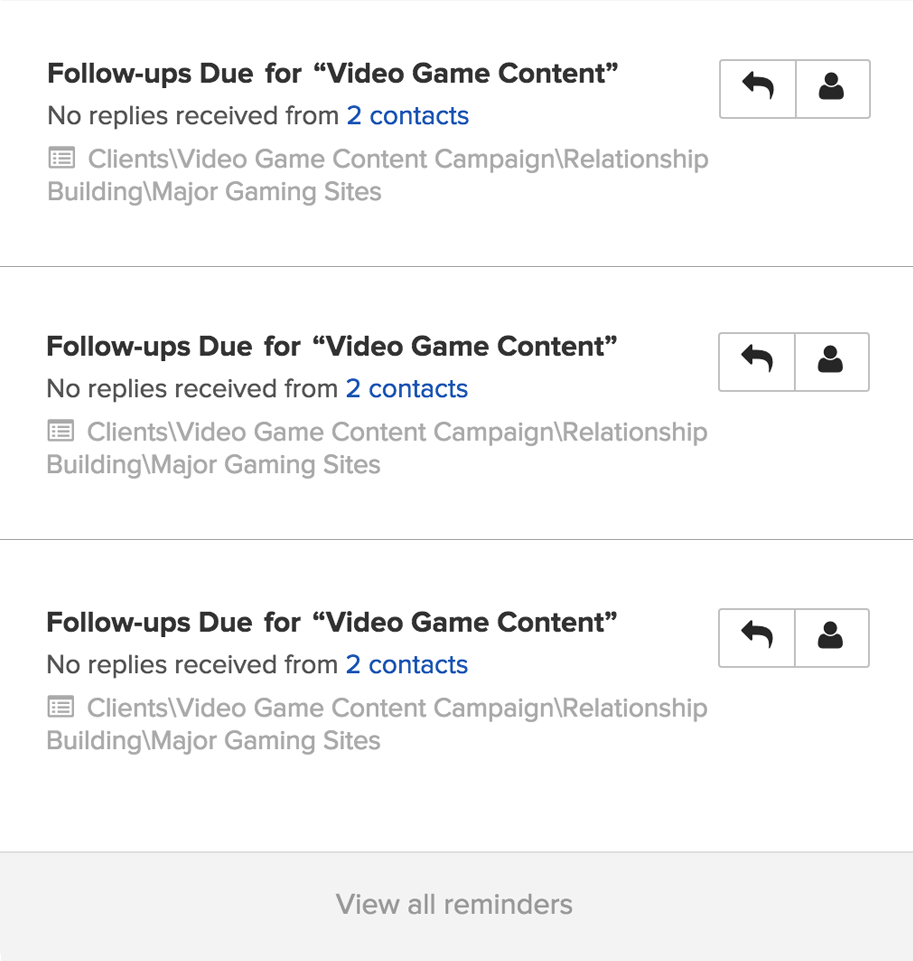Open the "2 contacts" link in the third reminder
Viewport: 913px width, 961px height.
[406, 665]
